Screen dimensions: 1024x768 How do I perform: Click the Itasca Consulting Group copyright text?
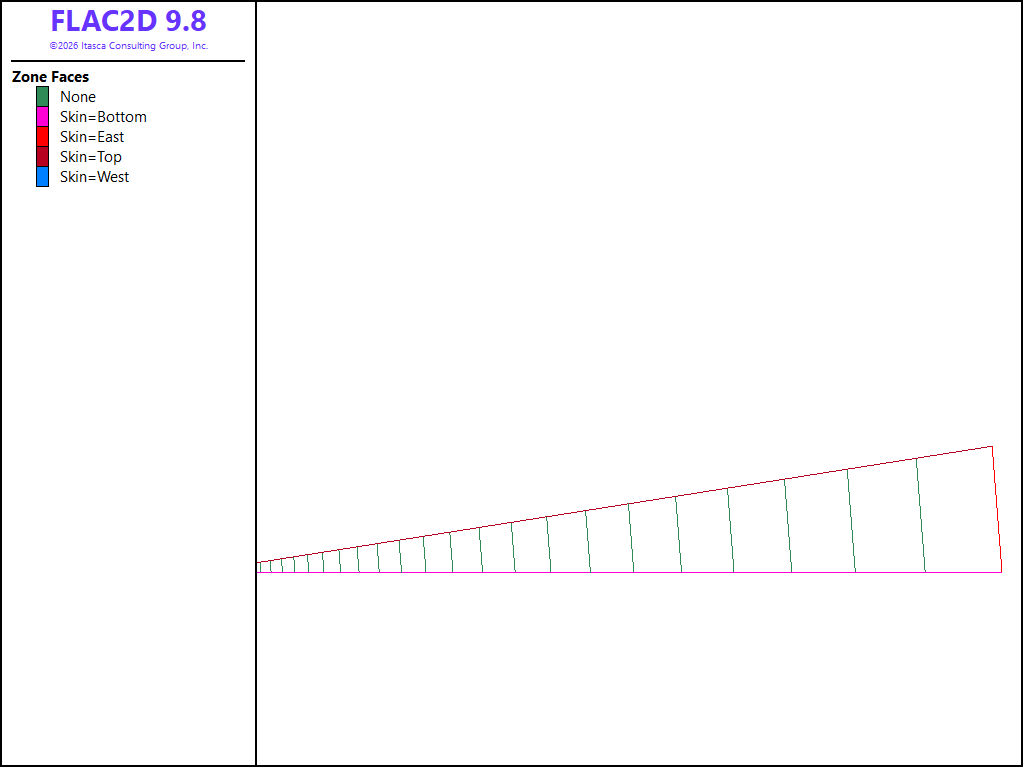129,46
